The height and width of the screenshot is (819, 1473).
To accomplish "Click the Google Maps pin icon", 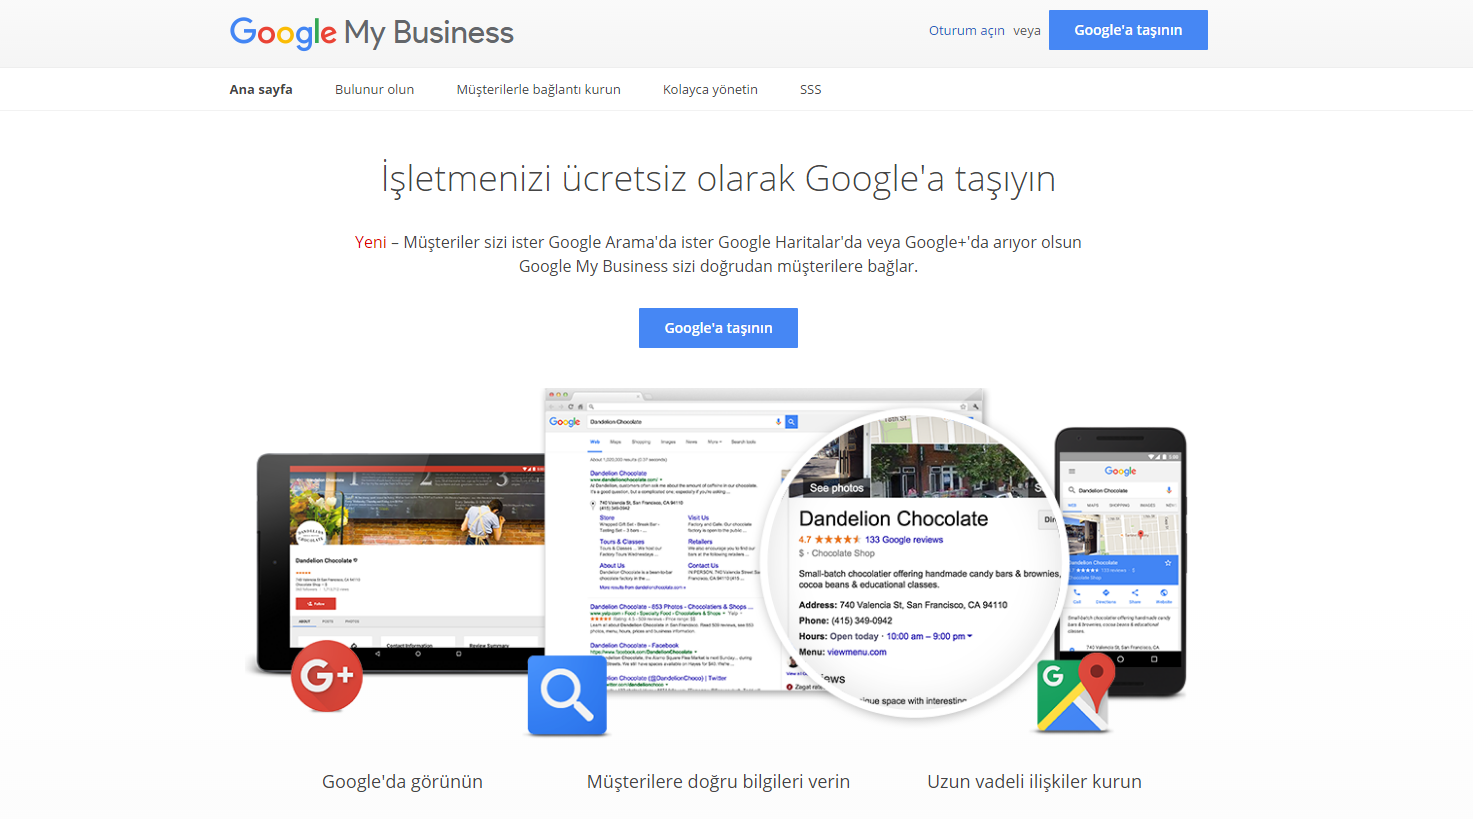I will pyautogui.click(x=1075, y=695).
